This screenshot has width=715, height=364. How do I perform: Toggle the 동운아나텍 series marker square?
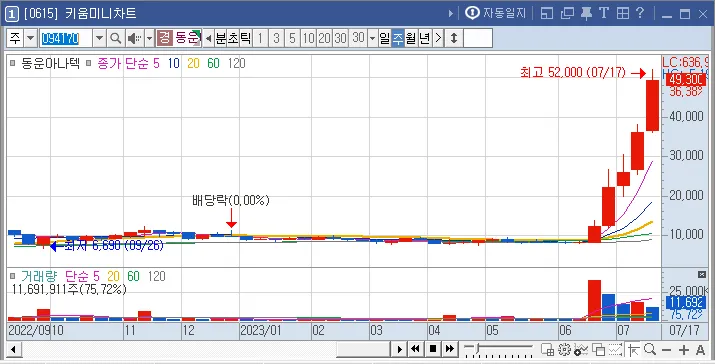pyautogui.click(x=13, y=63)
